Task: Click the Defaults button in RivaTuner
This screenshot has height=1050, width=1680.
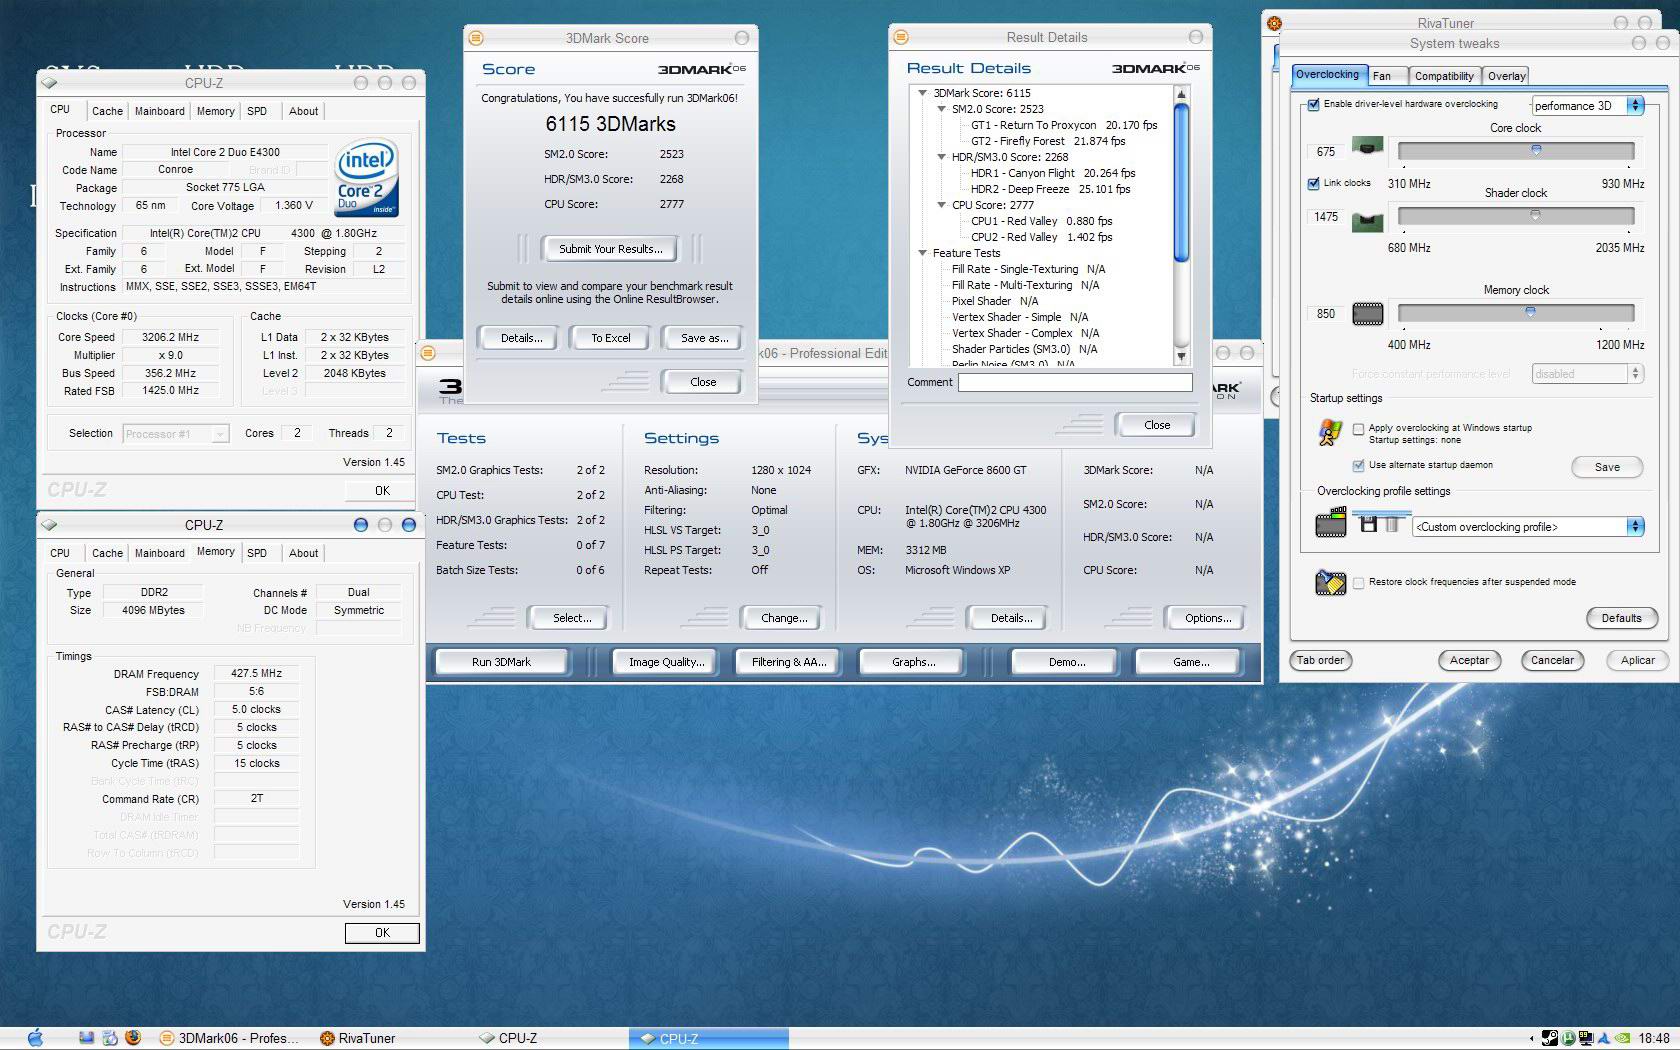Action: point(1621,618)
